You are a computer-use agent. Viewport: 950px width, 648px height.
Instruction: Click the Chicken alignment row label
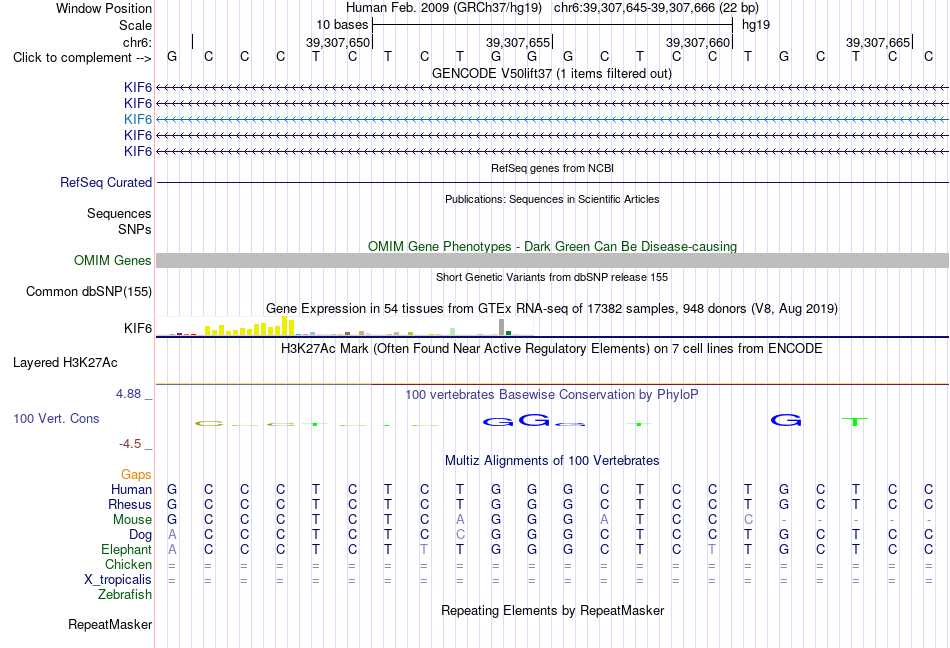[128, 564]
